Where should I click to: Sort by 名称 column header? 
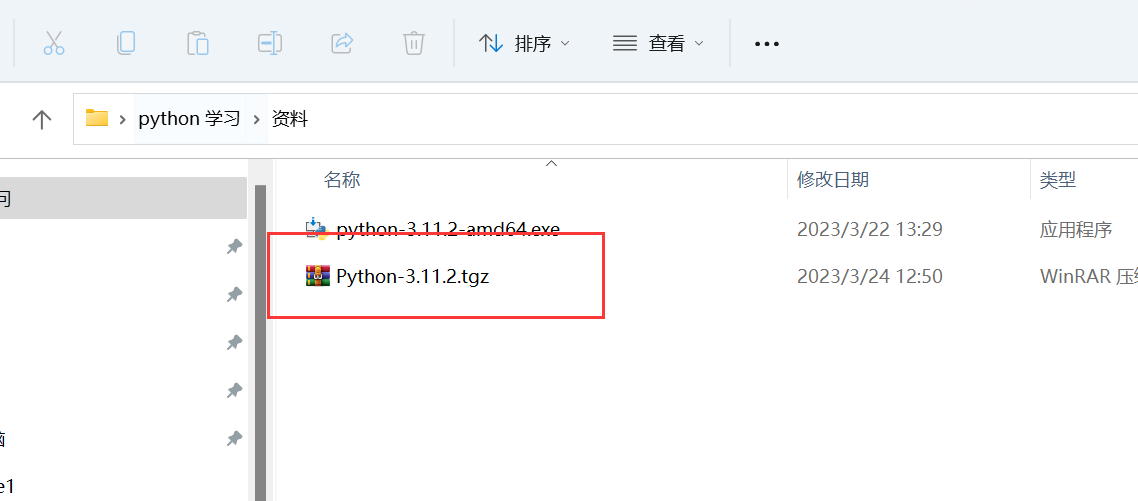click(x=342, y=180)
